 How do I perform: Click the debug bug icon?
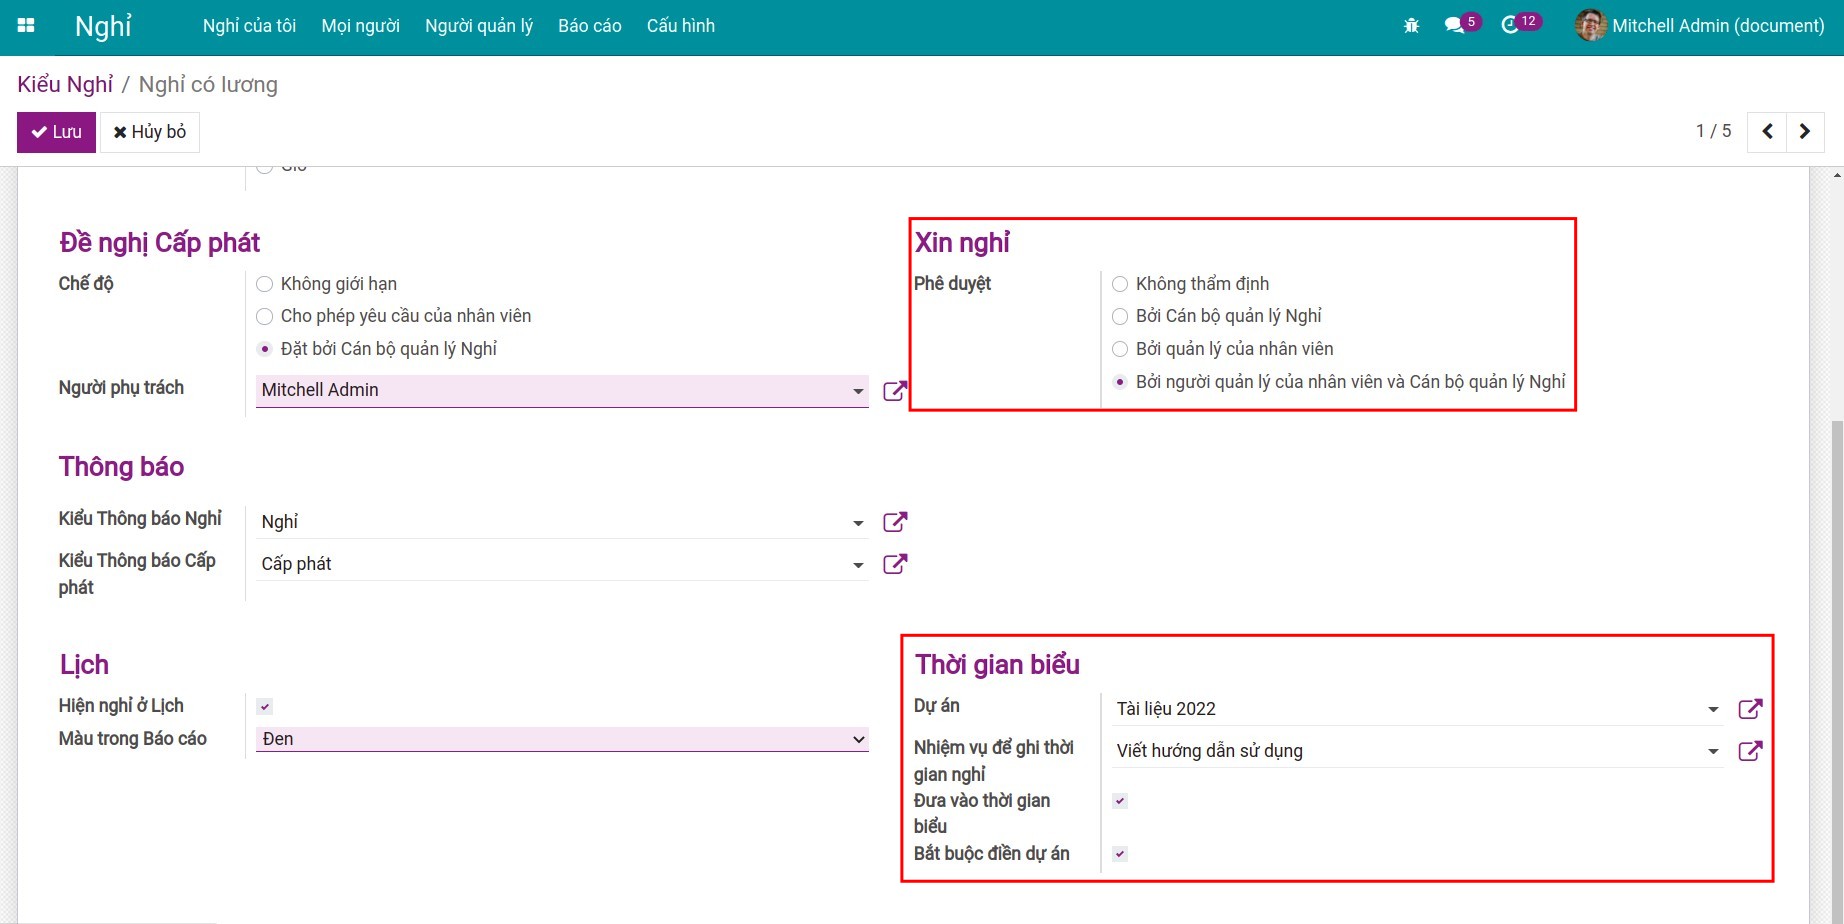click(1411, 26)
